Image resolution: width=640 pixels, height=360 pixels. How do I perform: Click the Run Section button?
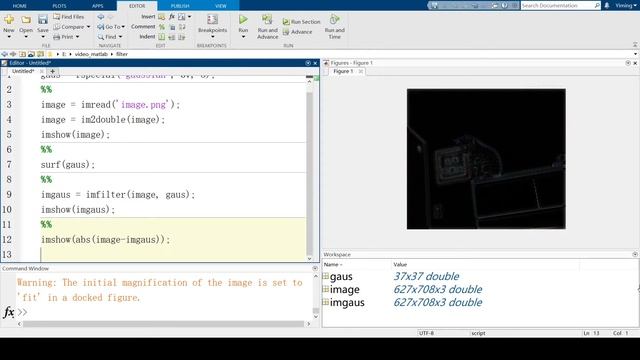click(301, 22)
